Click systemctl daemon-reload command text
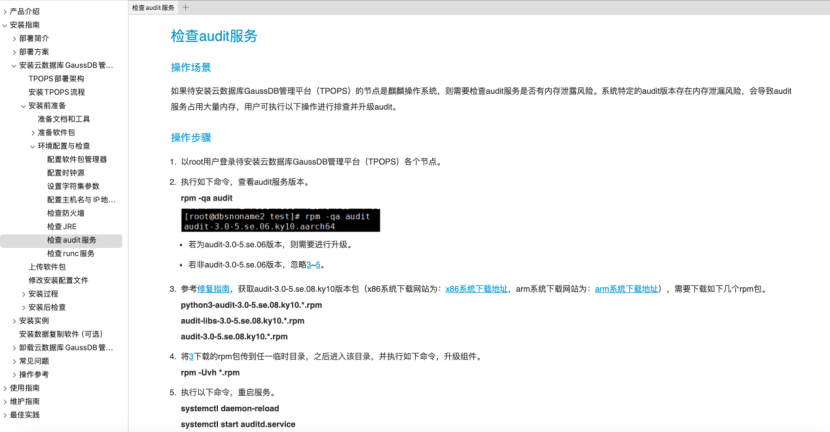Screen dimensions: 830x432 click(230, 409)
